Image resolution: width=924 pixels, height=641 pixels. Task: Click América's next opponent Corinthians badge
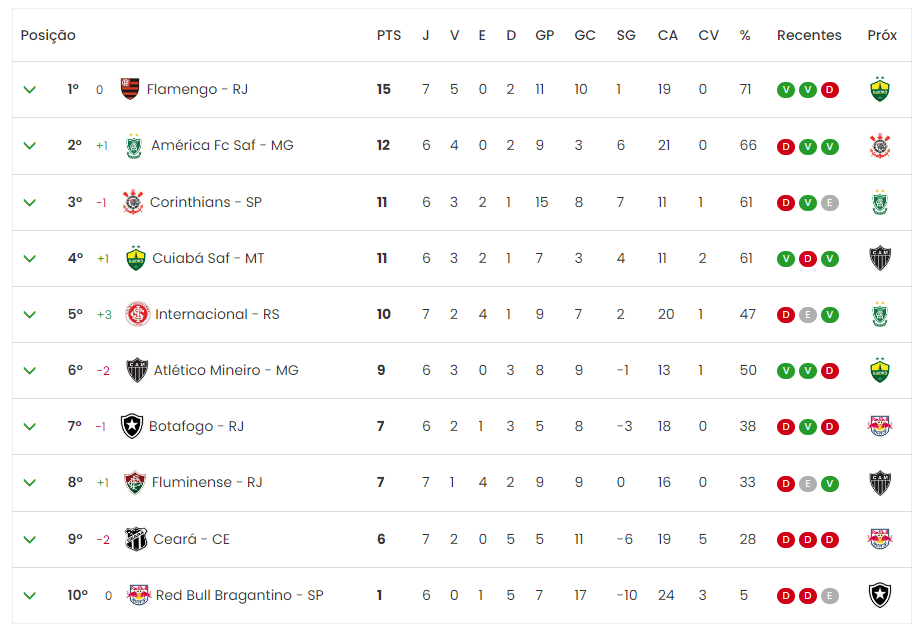880,146
